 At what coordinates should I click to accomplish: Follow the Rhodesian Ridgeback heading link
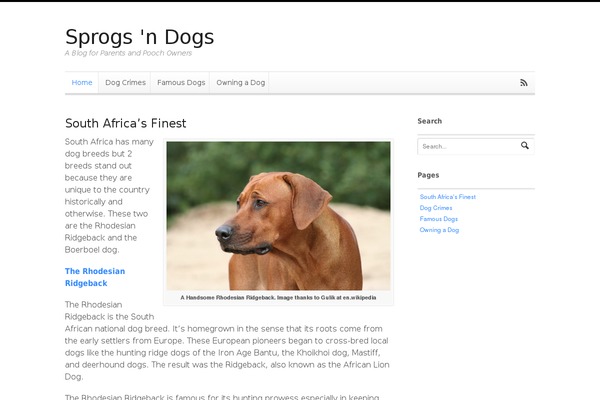tap(95, 277)
